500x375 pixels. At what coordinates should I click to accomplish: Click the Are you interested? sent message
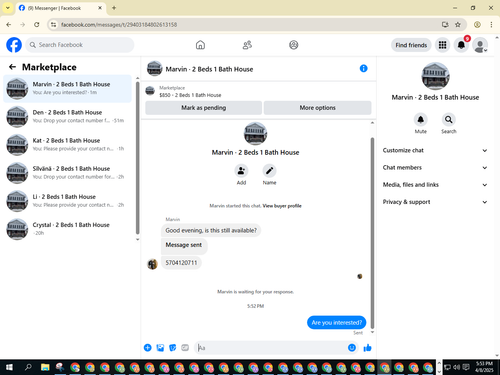coord(336,322)
